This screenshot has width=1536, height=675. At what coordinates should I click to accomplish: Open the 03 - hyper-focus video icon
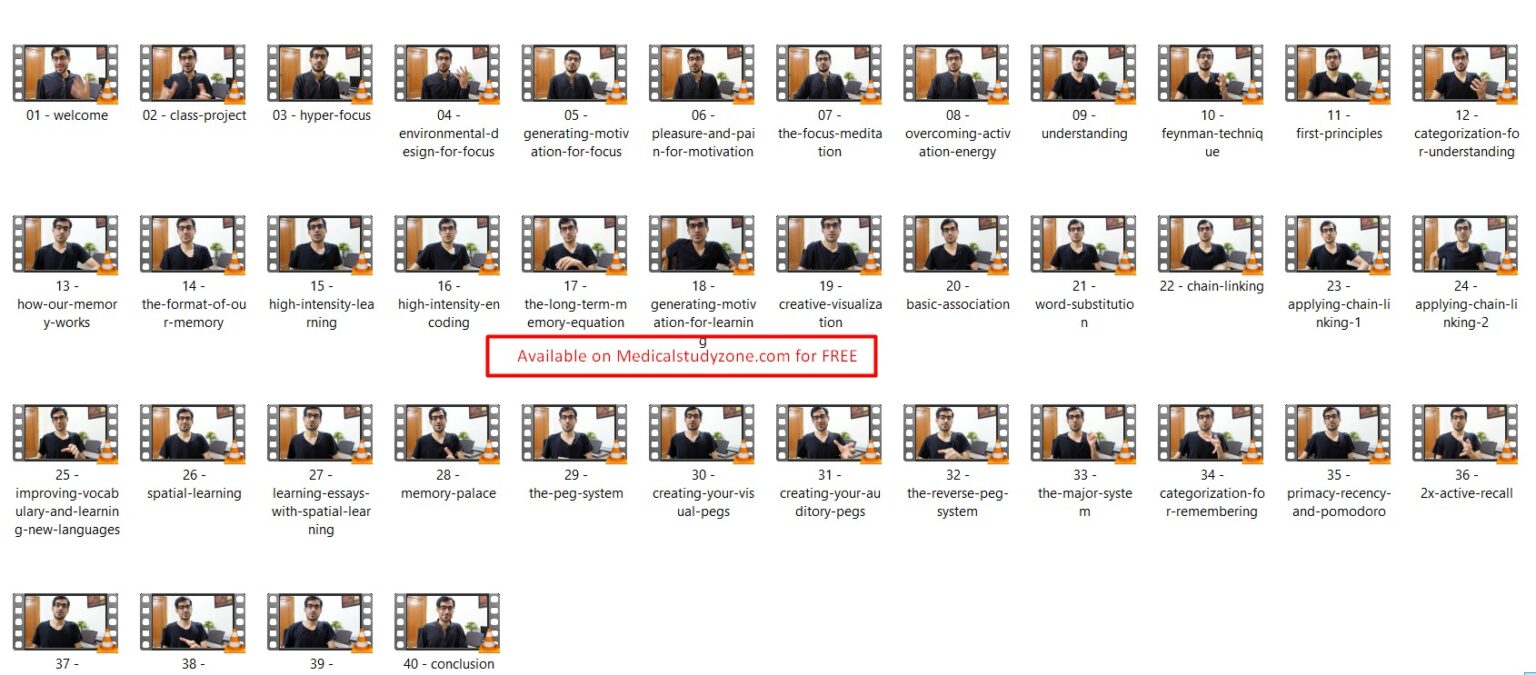(320, 74)
